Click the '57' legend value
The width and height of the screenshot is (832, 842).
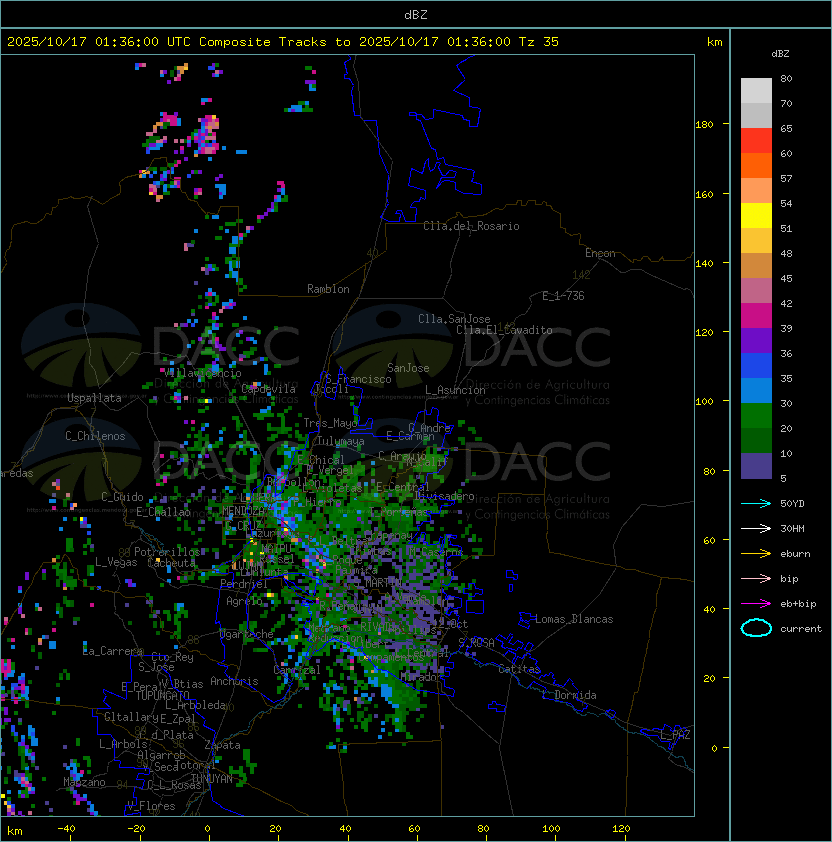[786, 178]
